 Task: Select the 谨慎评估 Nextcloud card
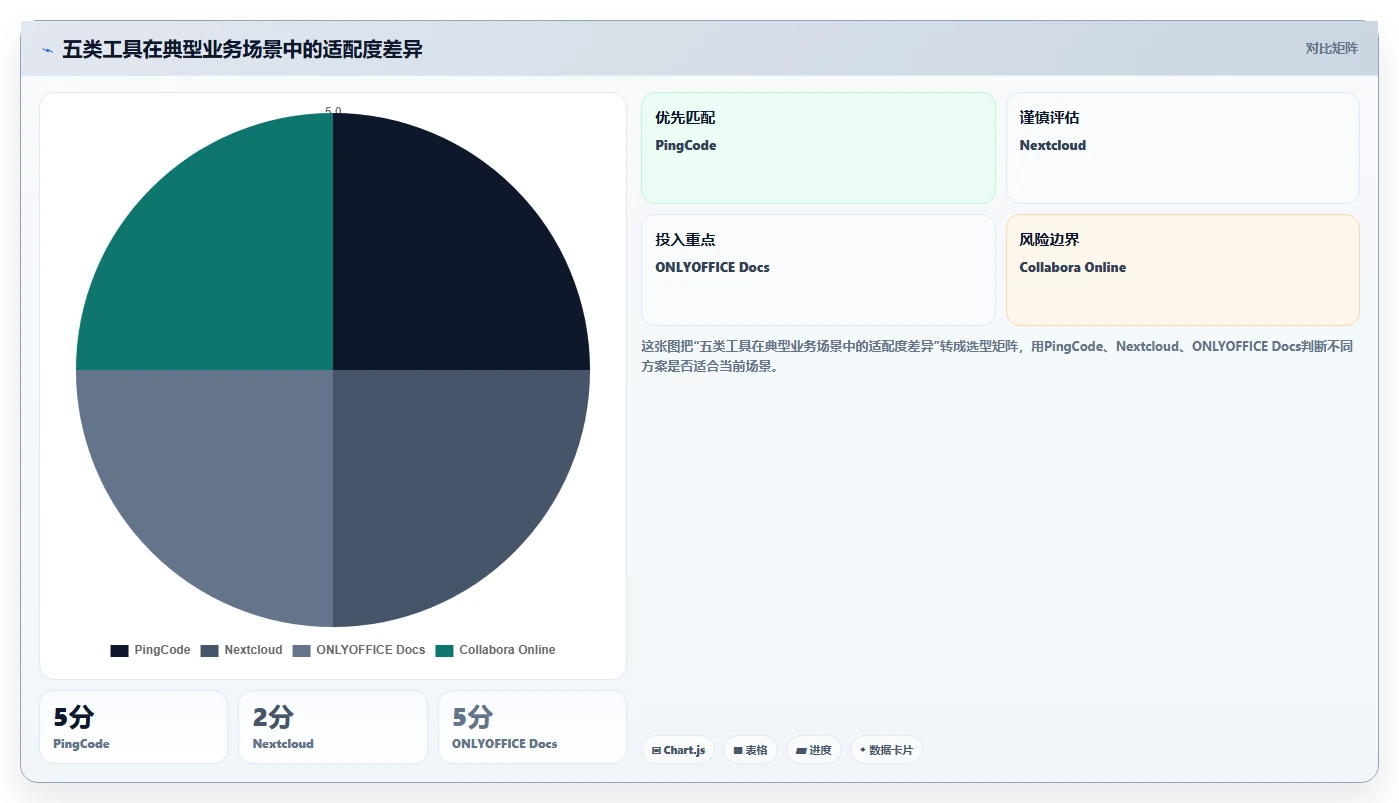click(x=1182, y=148)
